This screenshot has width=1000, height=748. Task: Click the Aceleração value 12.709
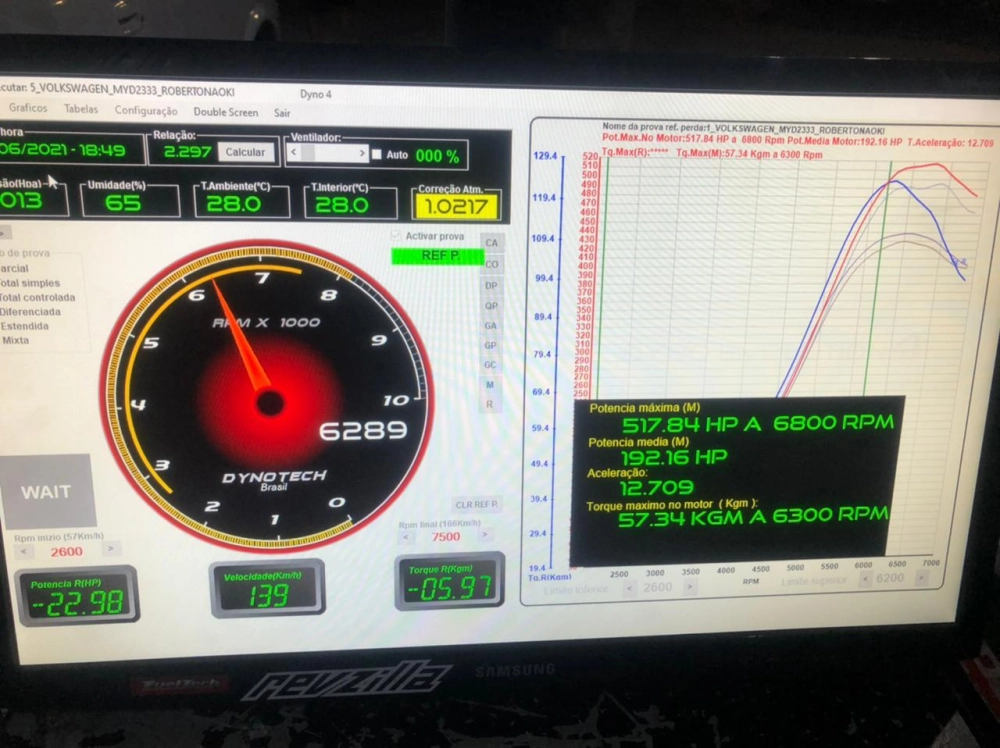click(x=656, y=487)
